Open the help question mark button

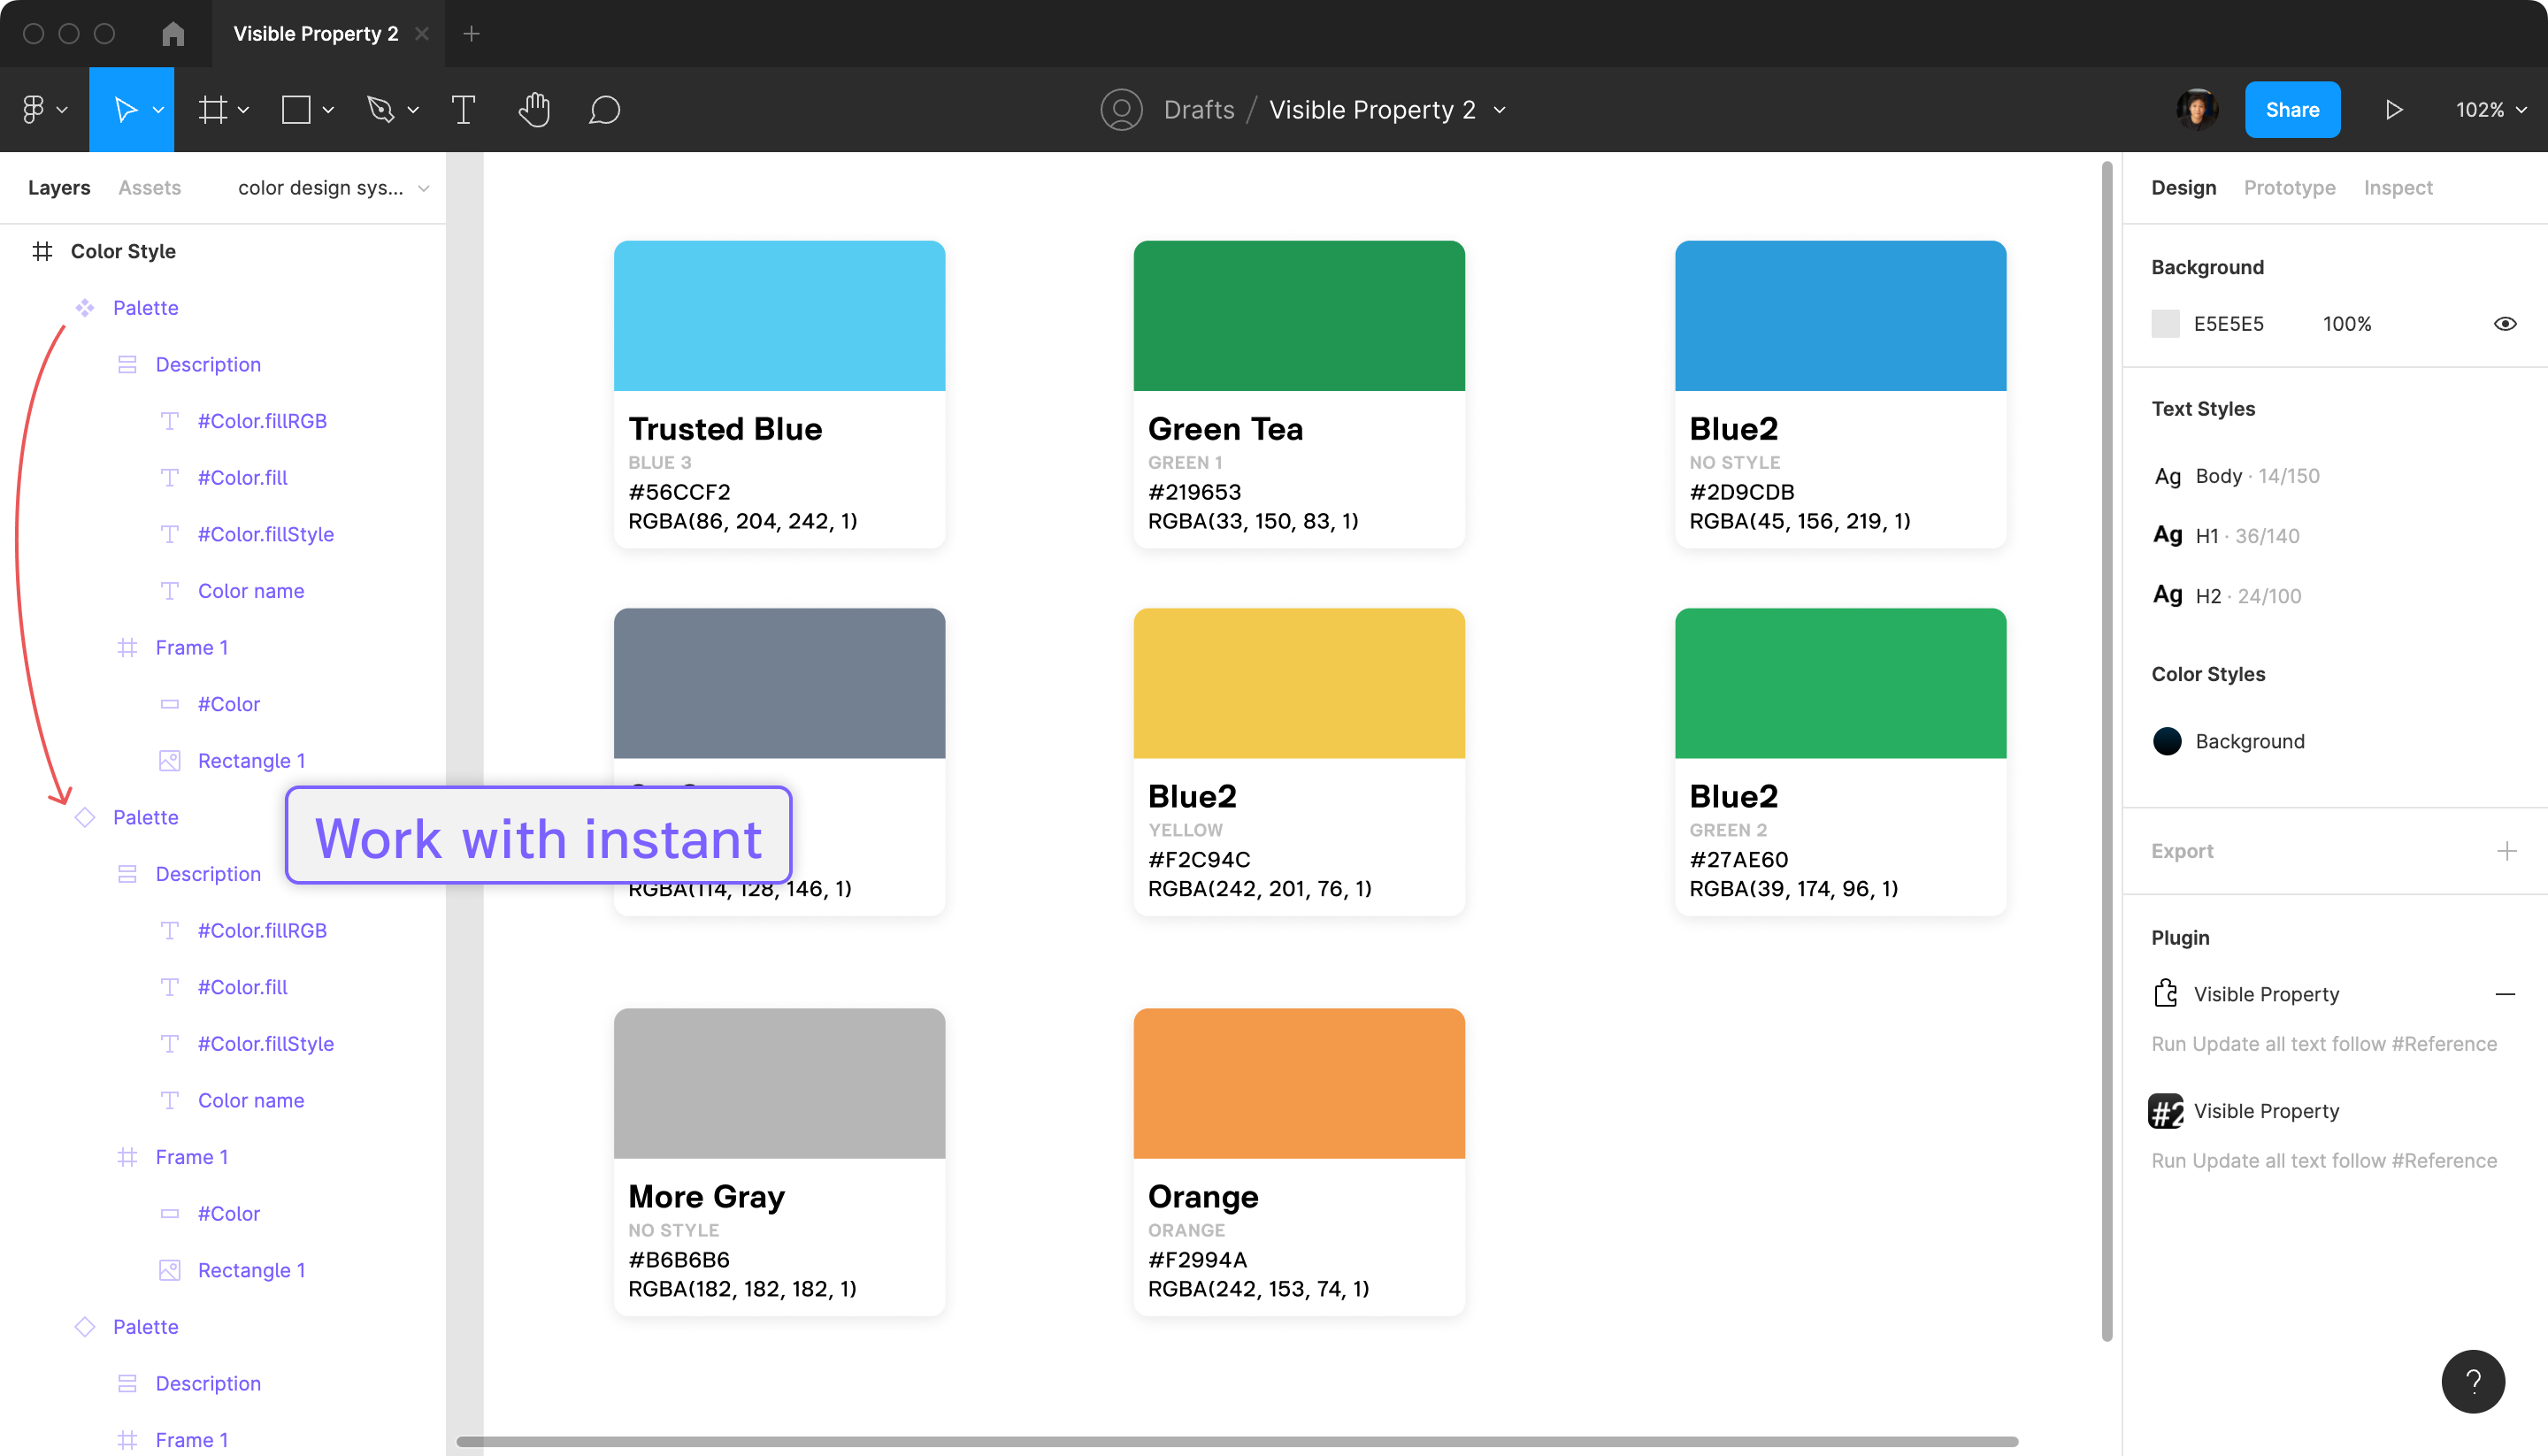(x=2473, y=1381)
